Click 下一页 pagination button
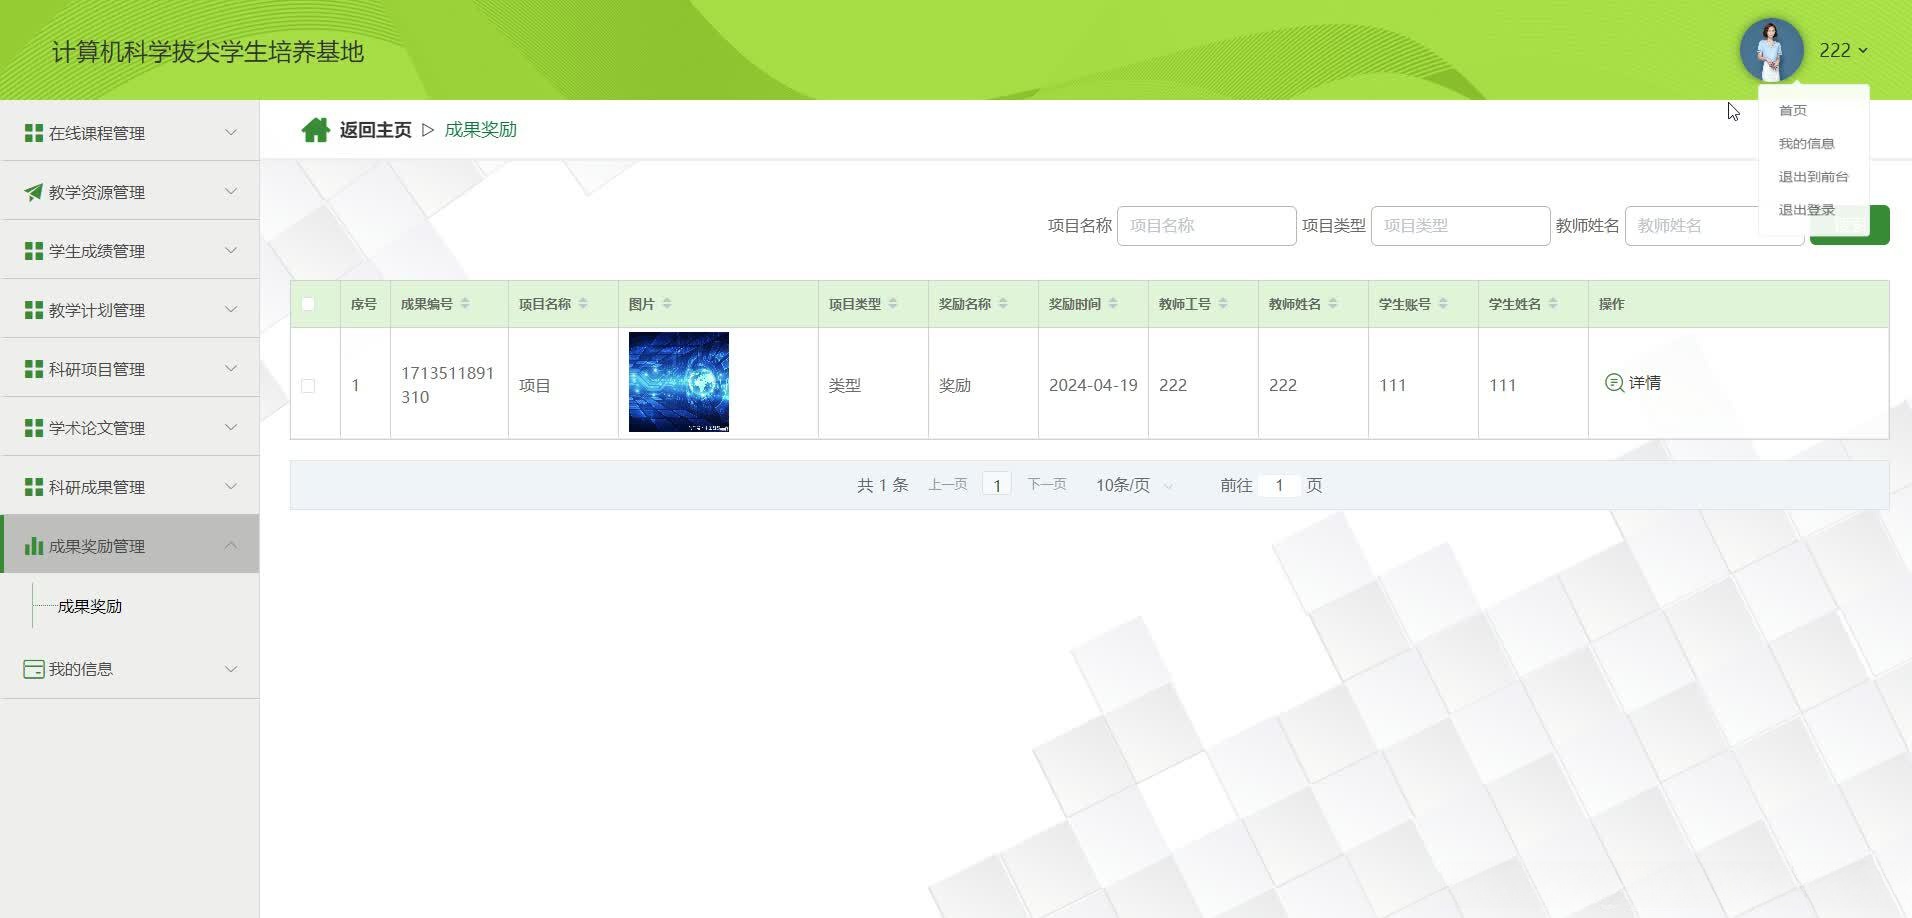The width and height of the screenshot is (1912, 918). [1047, 485]
